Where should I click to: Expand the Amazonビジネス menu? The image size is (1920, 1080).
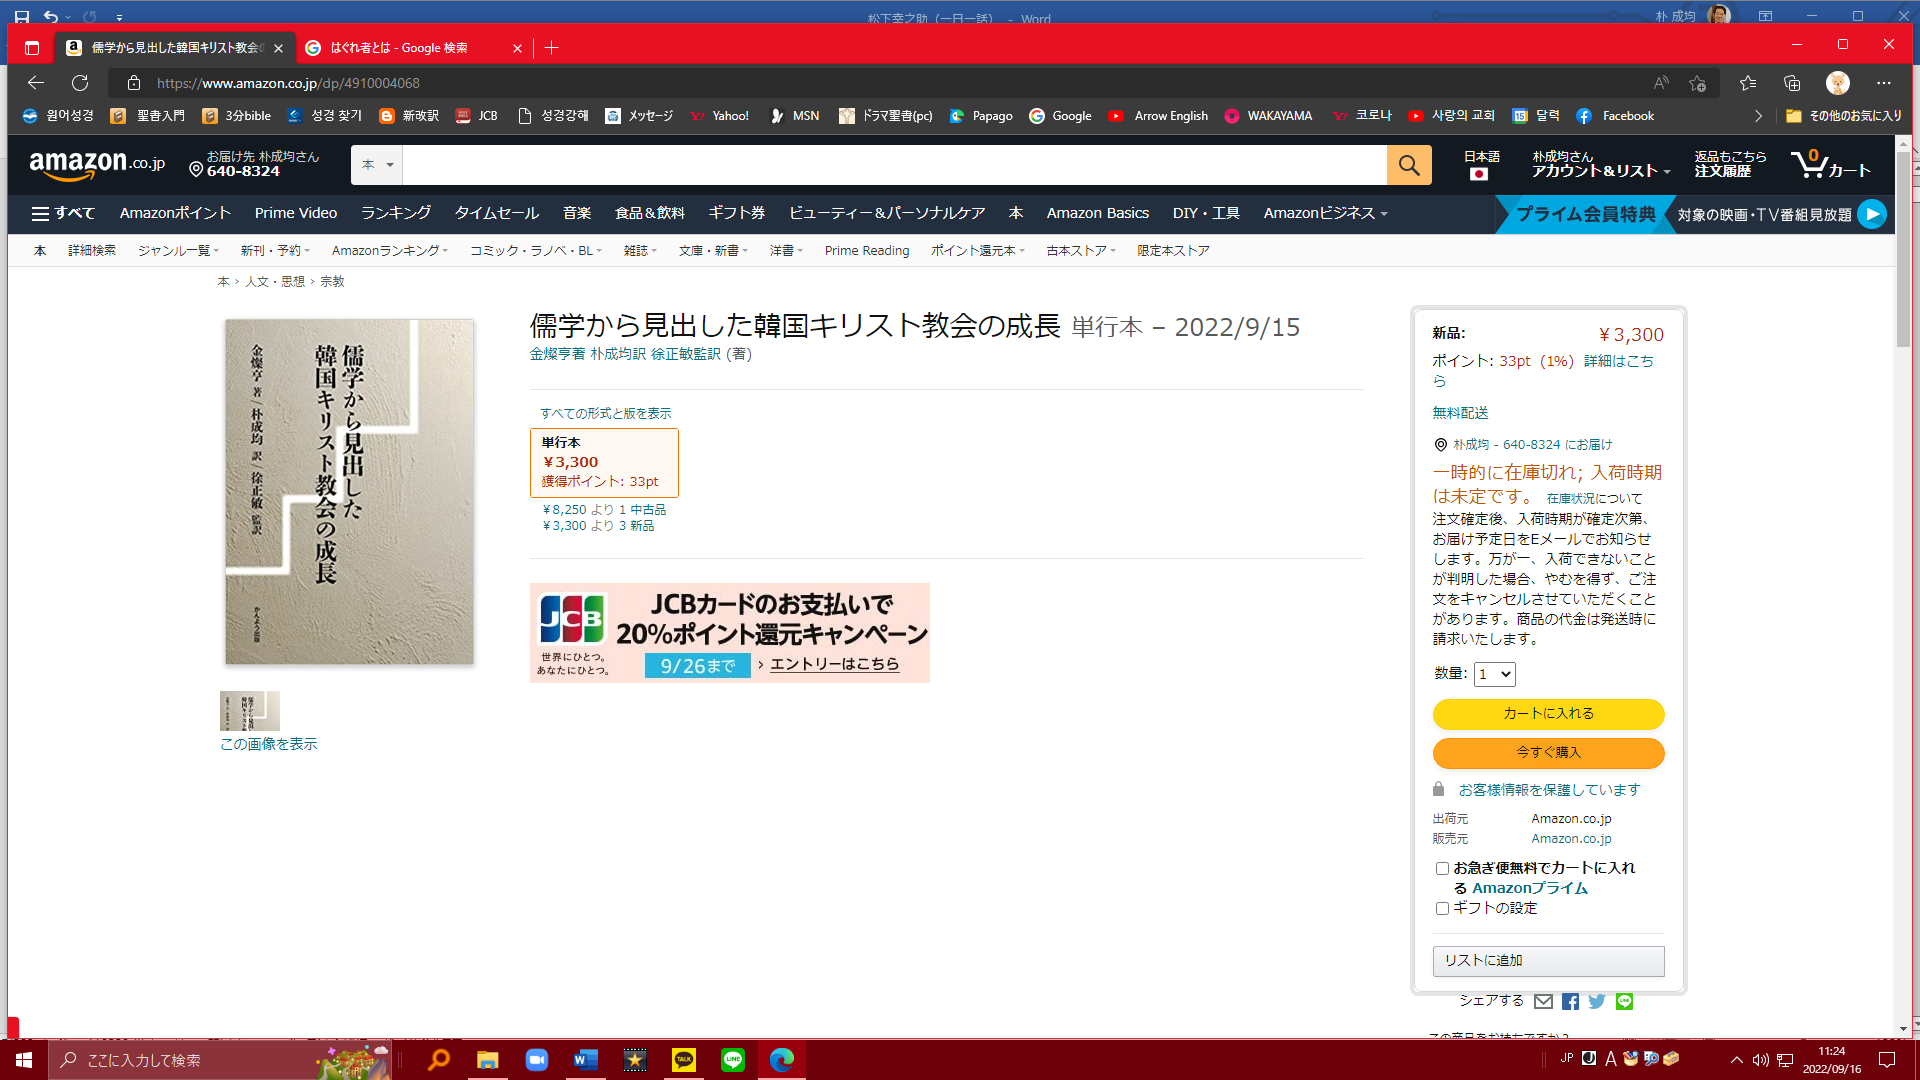[x=1325, y=213]
